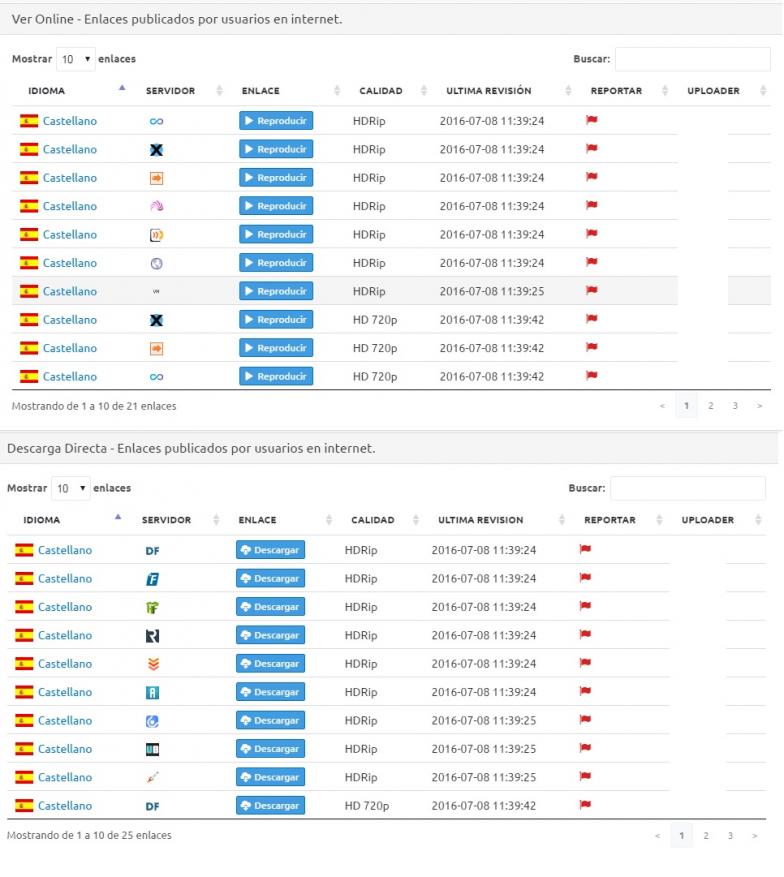Viewport: 784px width, 877px height.
Task: Sort Ver Online table by Calidad column
Action: point(381,91)
